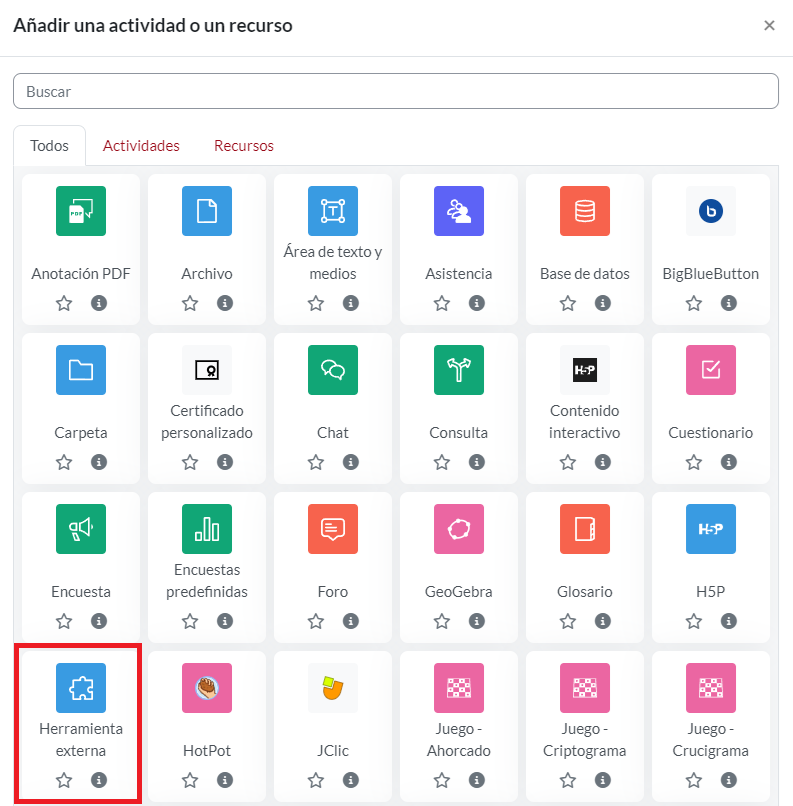Select the Anotación PDF activity icon
This screenshot has width=793, height=806.
tap(81, 211)
